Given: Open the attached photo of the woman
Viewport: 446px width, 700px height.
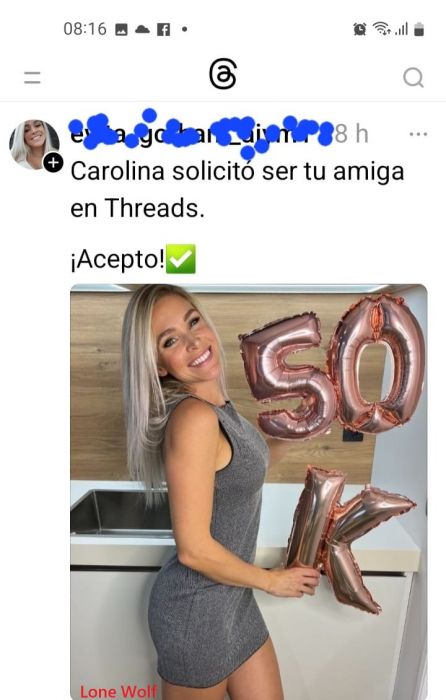Looking at the screenshot, I should (249, 492).
